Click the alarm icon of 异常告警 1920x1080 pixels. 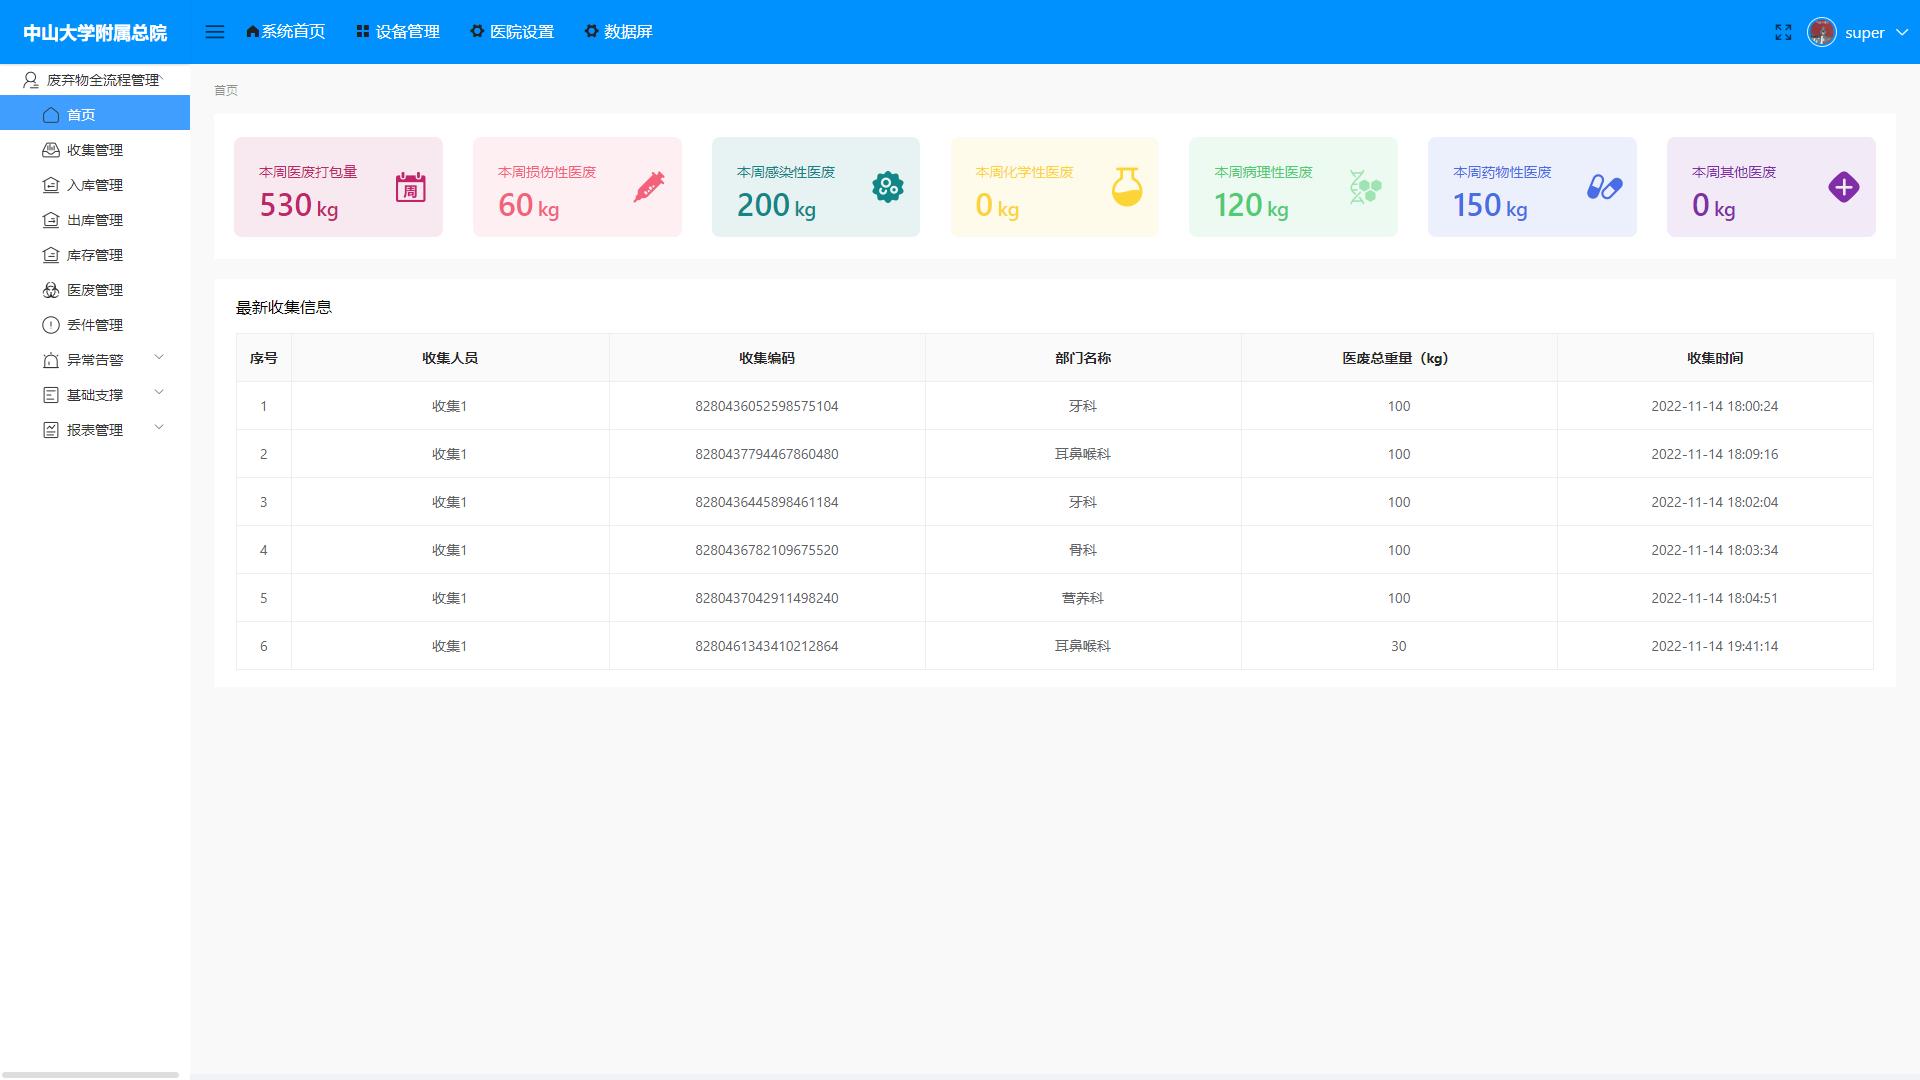coord(51,360)
